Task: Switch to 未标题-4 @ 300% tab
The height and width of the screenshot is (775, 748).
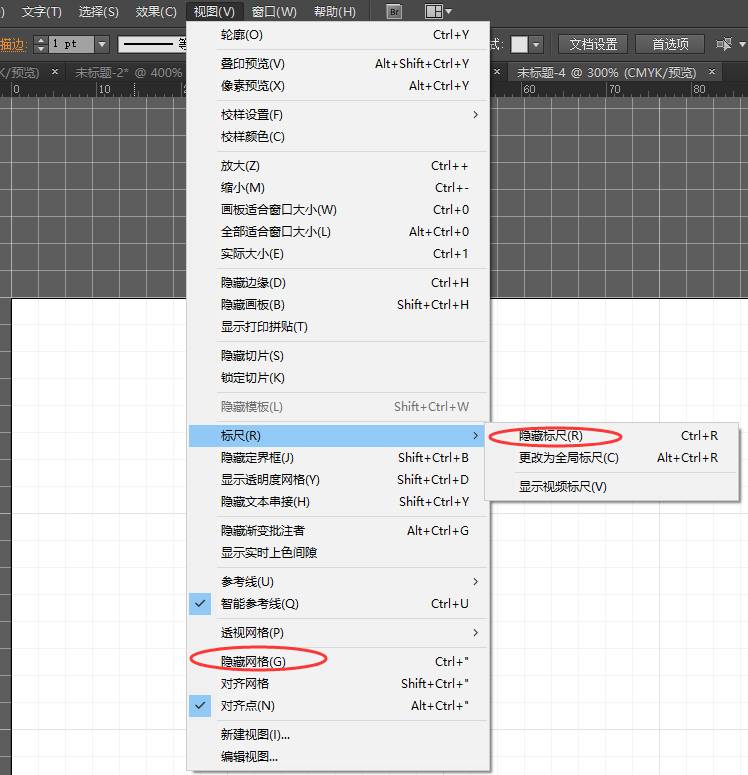Action: pos(606,73)
